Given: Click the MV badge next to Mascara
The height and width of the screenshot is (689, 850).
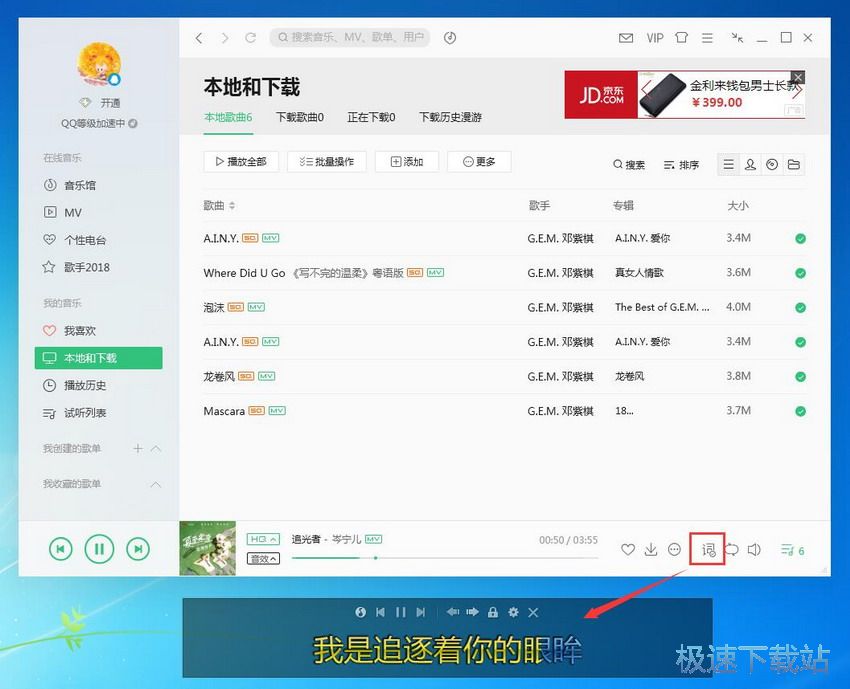Looking at the screenshot, I should 277,411.
